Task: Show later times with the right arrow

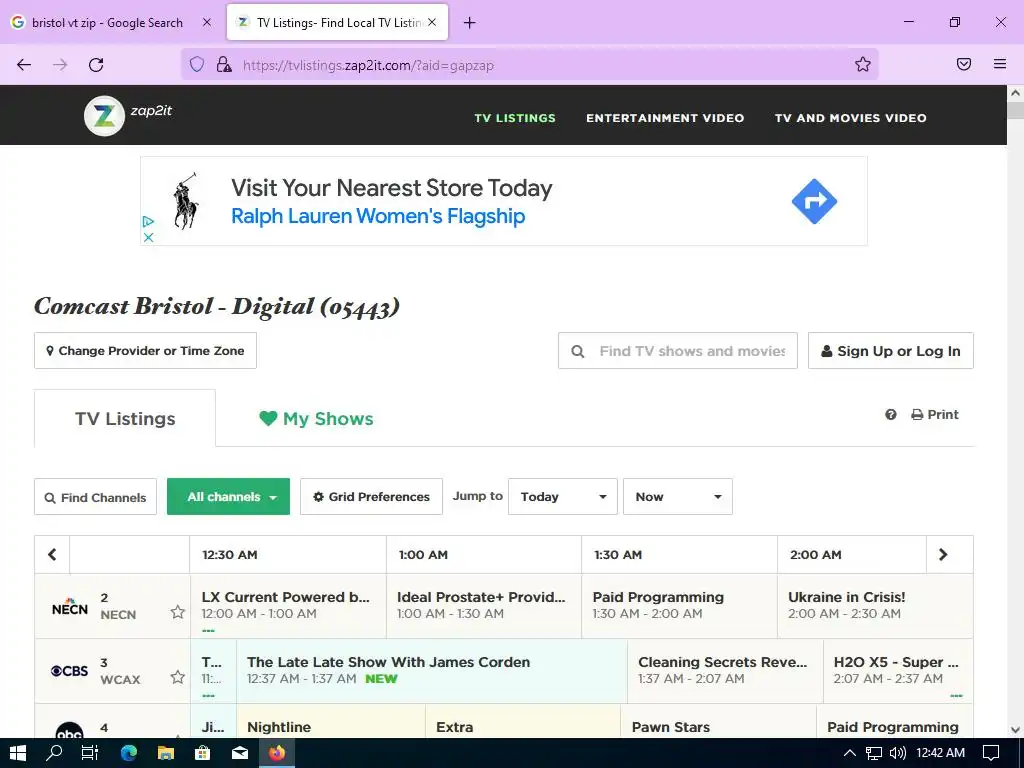Action: (x=943, y=554)
